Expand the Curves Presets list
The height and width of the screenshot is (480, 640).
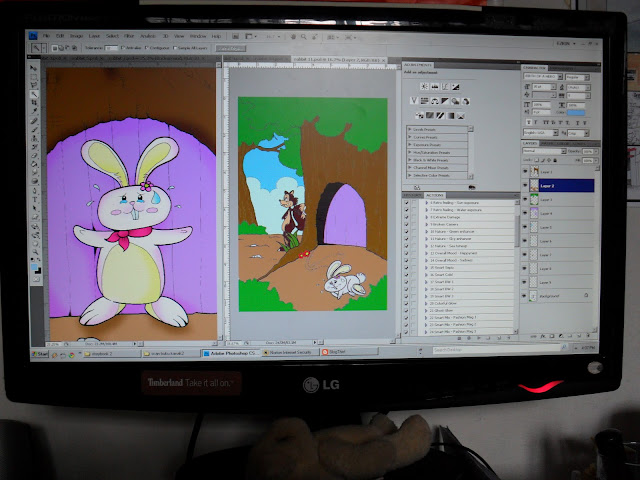410,137
